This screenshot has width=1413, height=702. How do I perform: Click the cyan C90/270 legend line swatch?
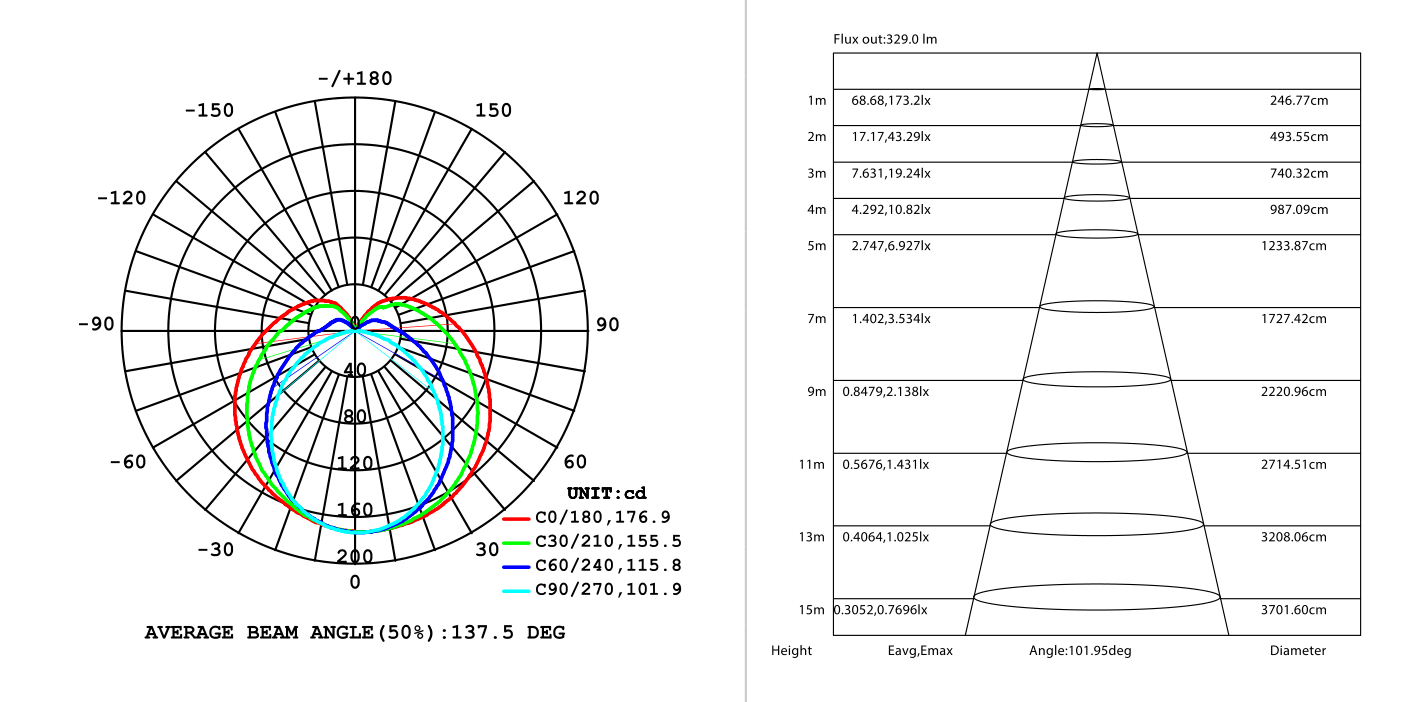516,590
